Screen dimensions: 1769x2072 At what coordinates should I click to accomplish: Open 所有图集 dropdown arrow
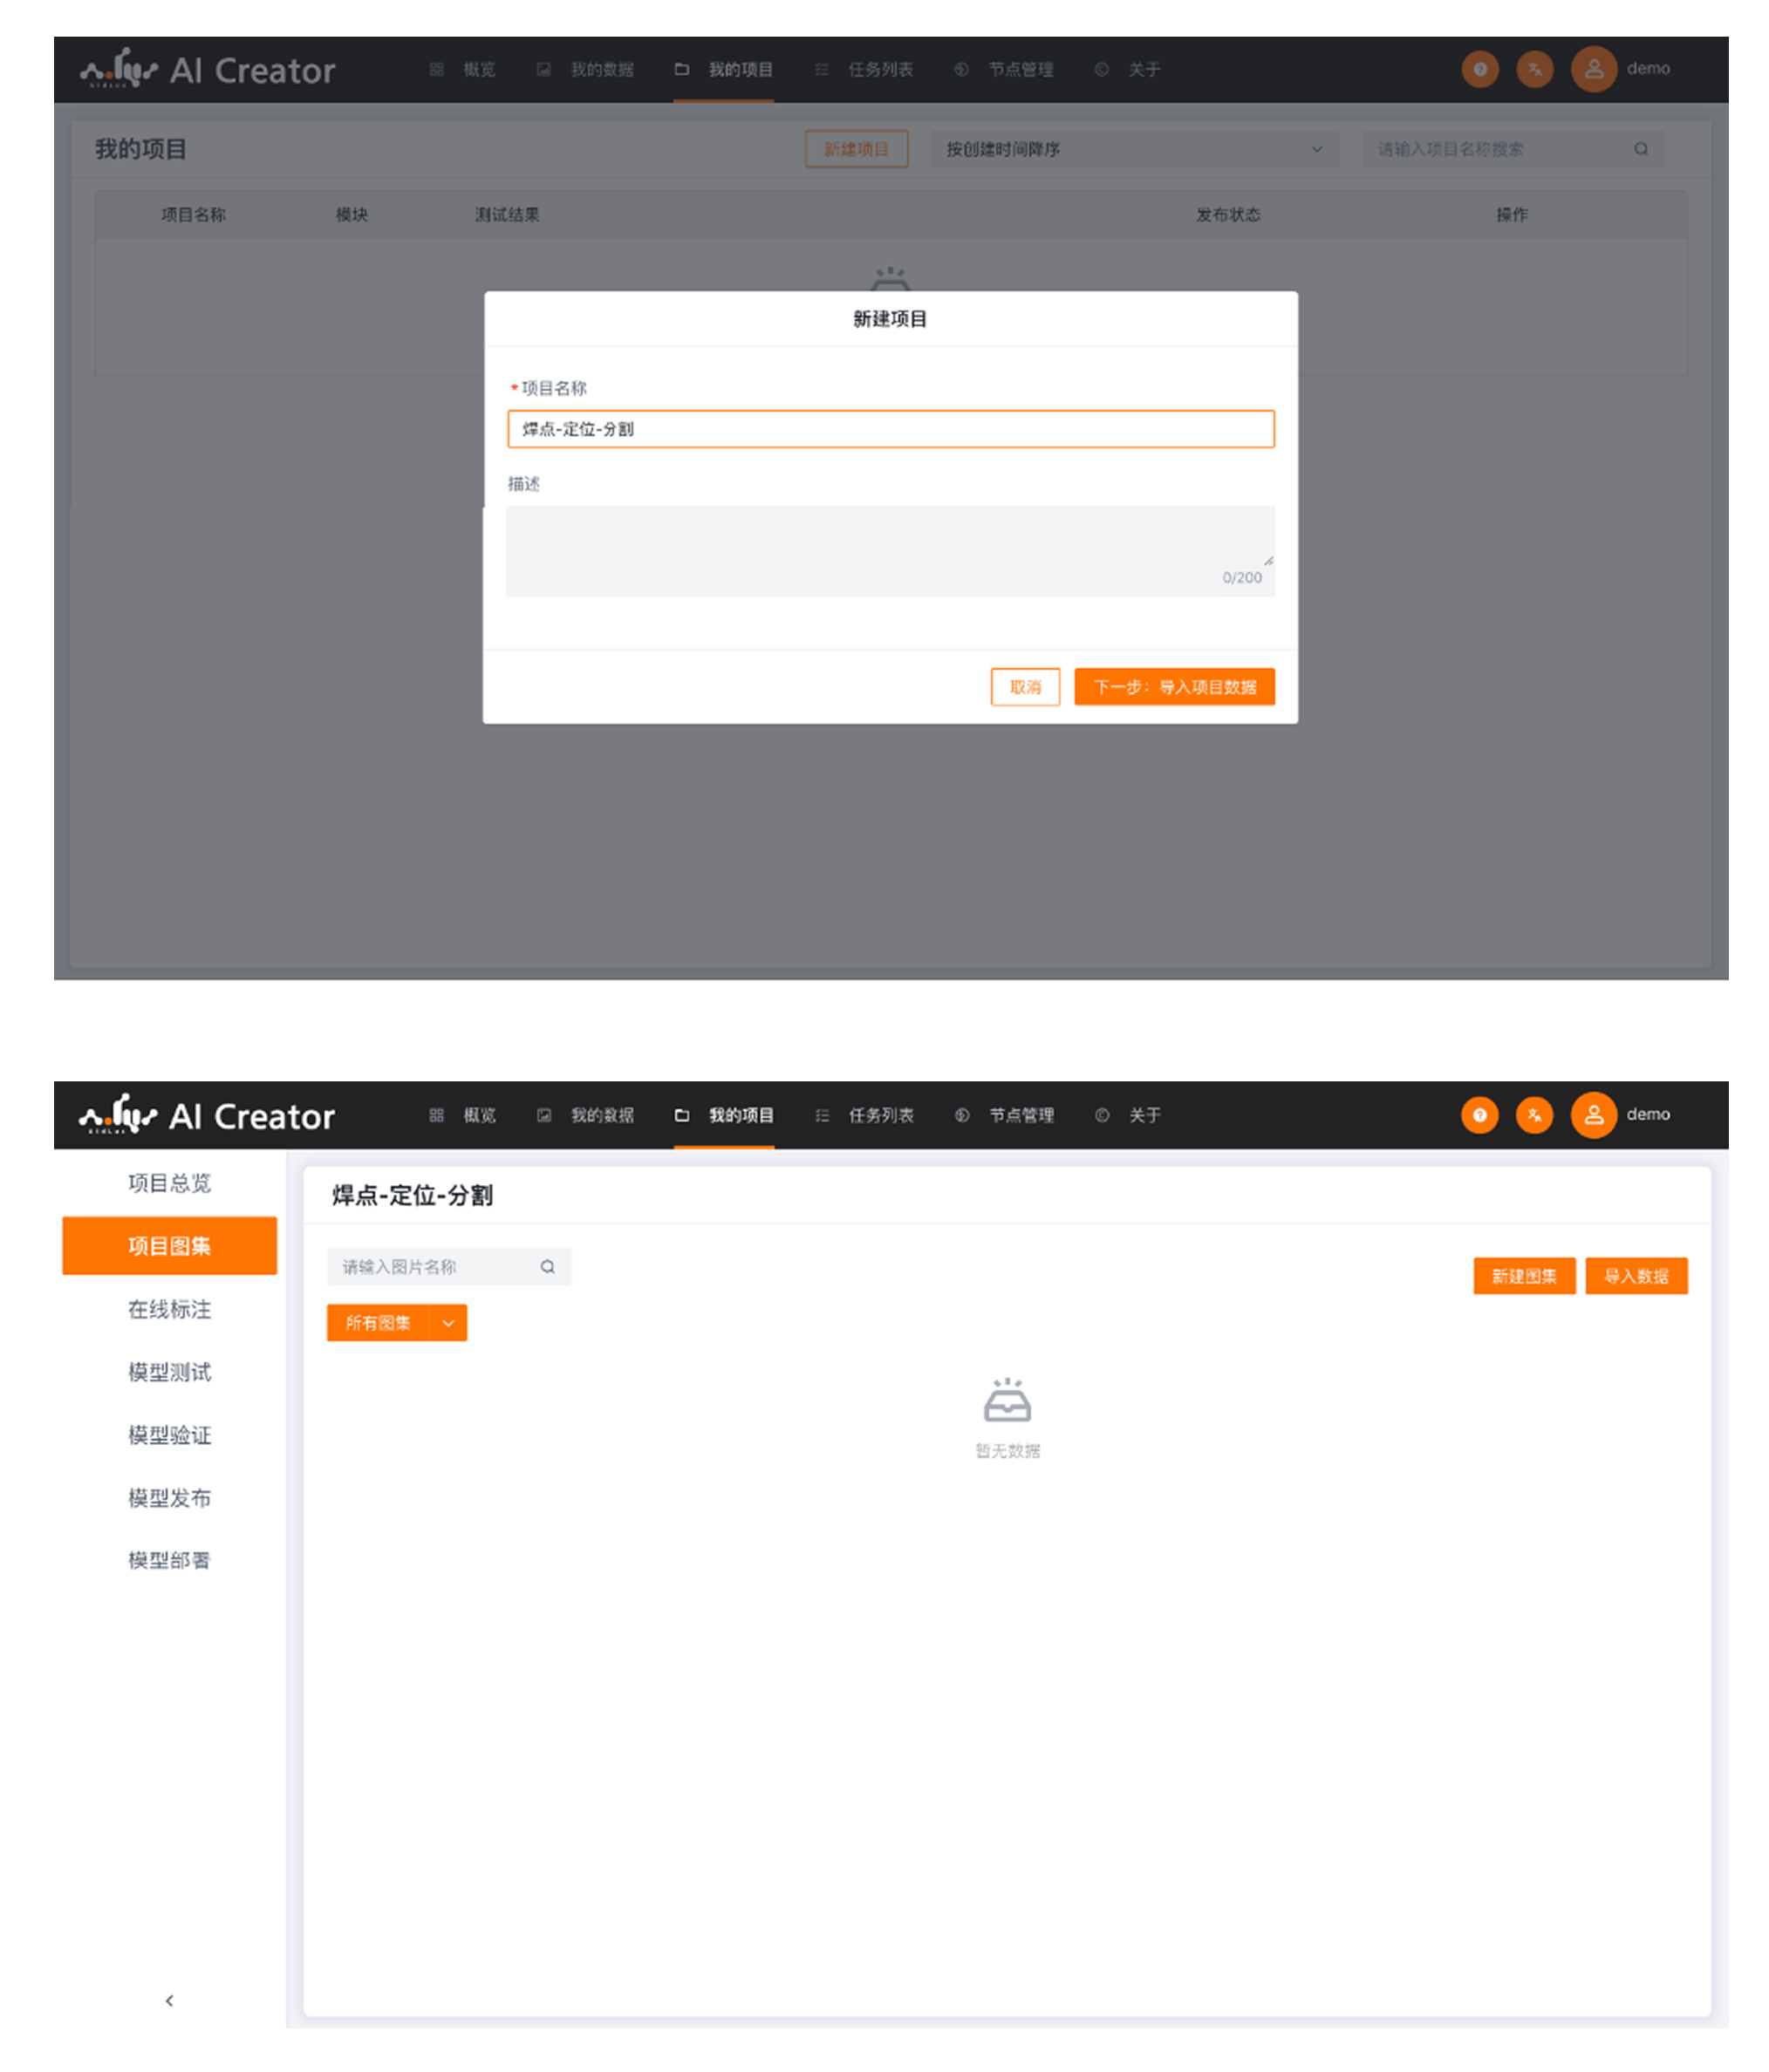pyautogui.click(x=448, y=1323)
